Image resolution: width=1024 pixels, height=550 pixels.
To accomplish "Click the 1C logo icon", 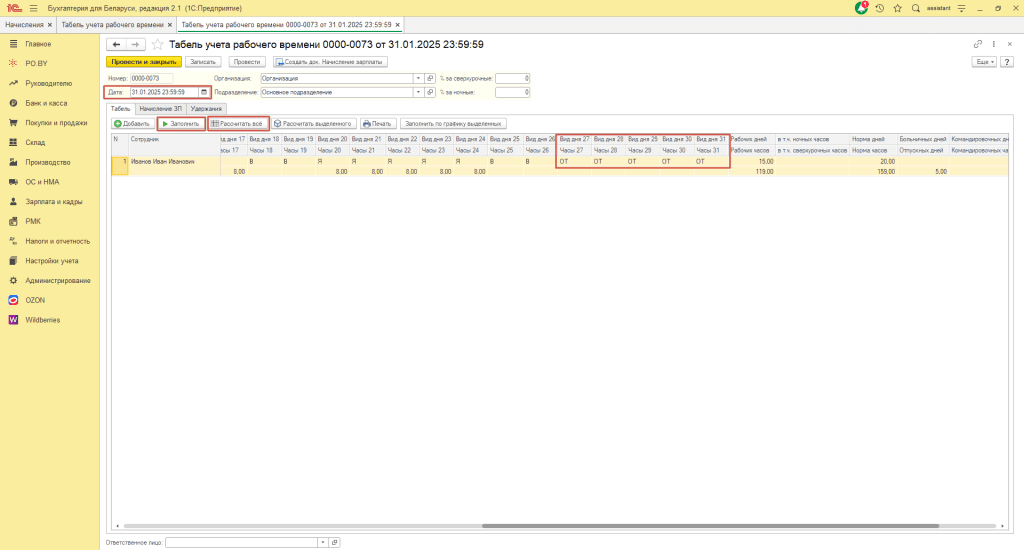I will 14,8.
